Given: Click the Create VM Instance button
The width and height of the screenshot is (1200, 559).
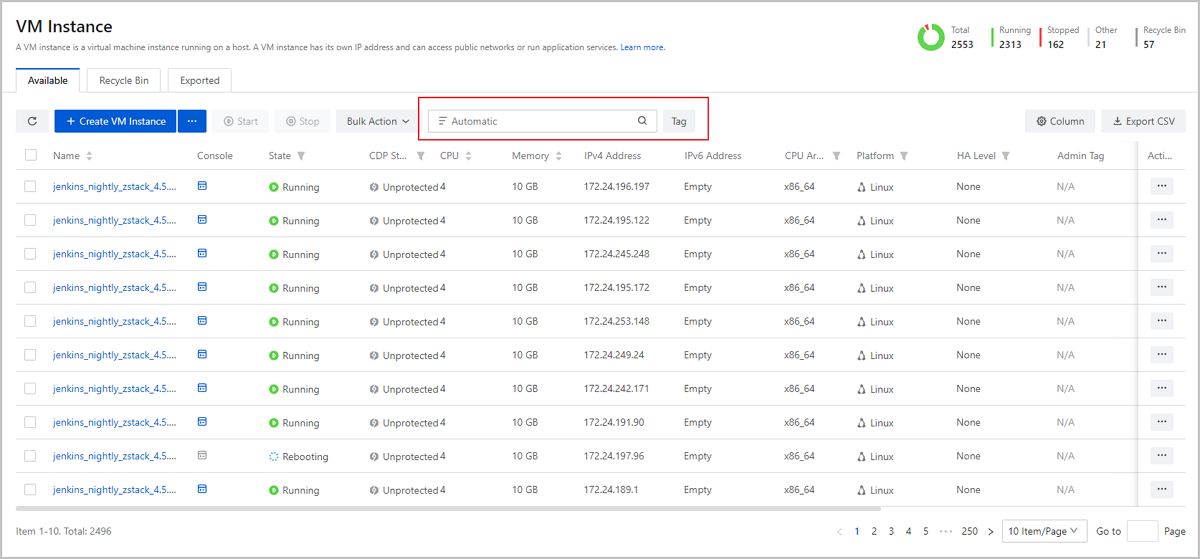Looking at the screenshot, I should pos(116,121).
